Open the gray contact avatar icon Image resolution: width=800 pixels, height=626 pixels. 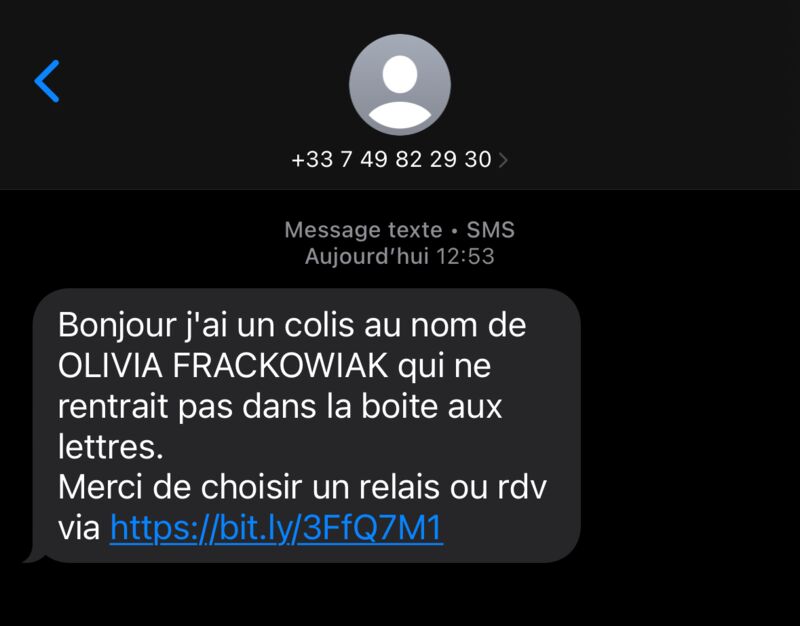click(x=400, y=85)
